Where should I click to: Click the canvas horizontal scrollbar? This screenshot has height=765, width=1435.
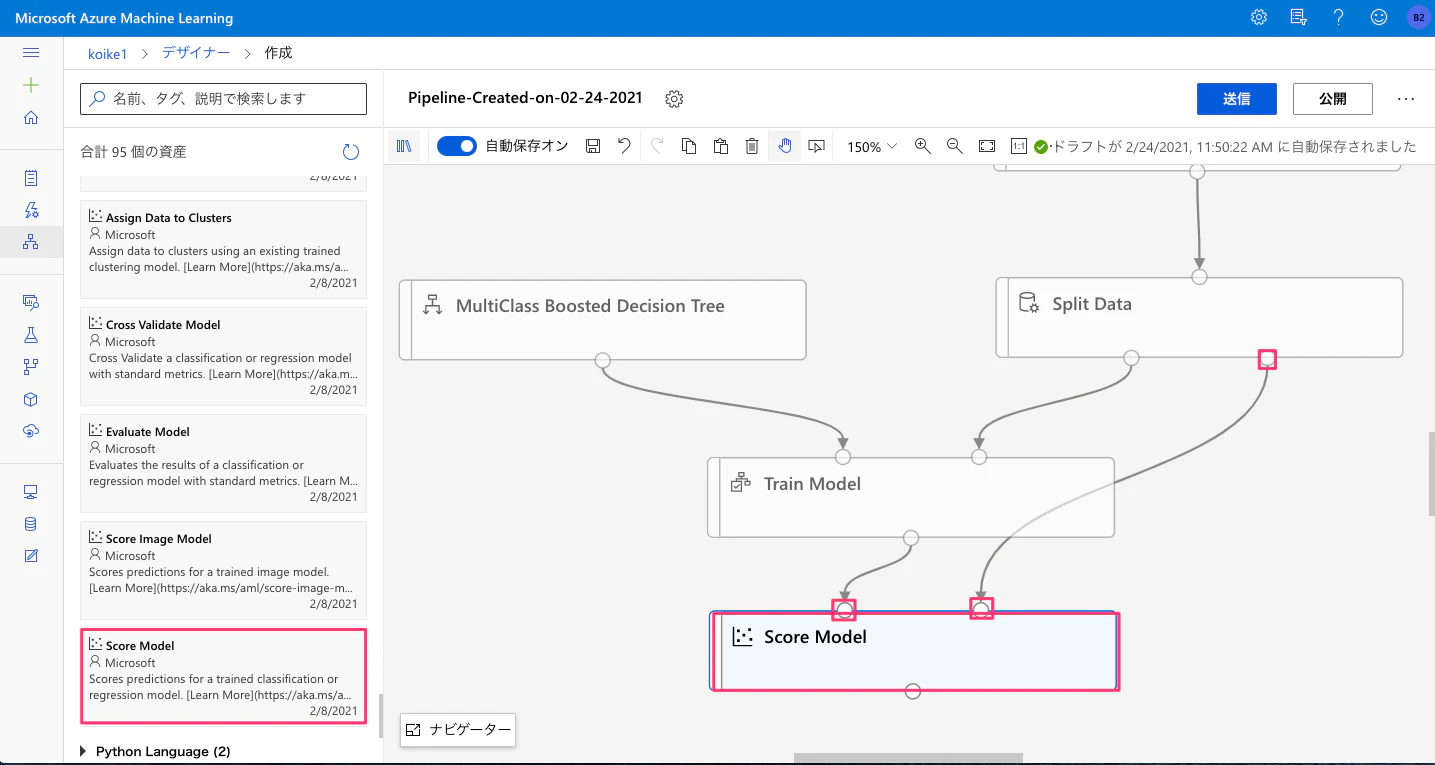tap(908, 759)
